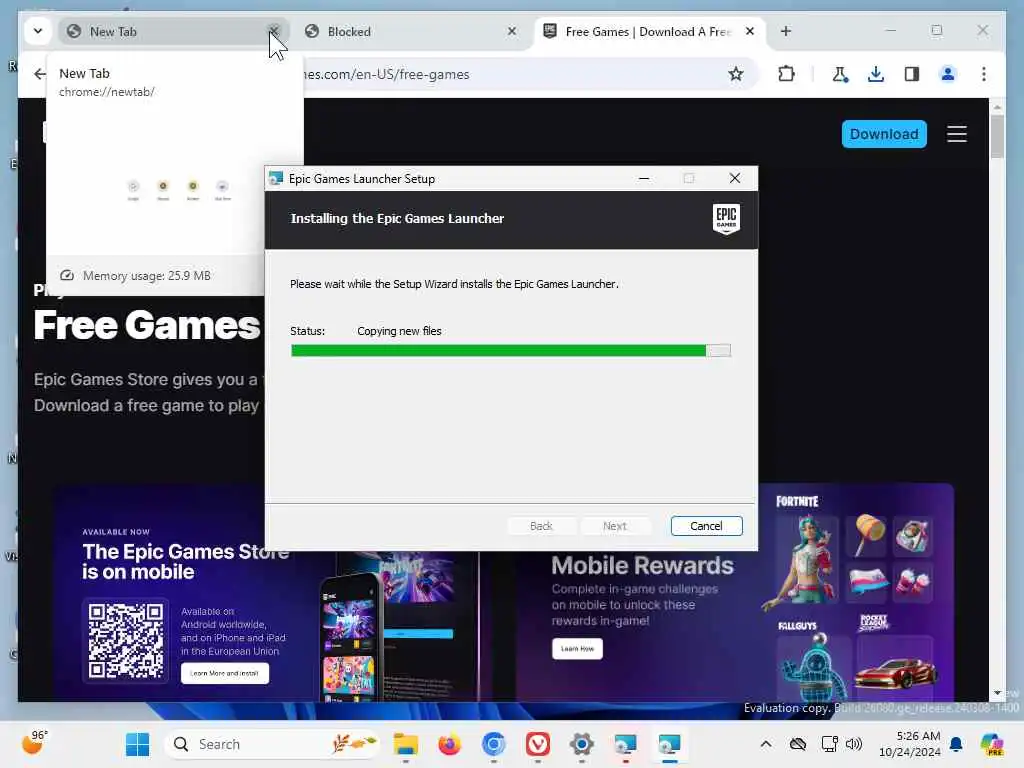This screenshot has width=1024, height=768.
Task: Click the Memory usage 25.9 MB text
Action: 146,276
